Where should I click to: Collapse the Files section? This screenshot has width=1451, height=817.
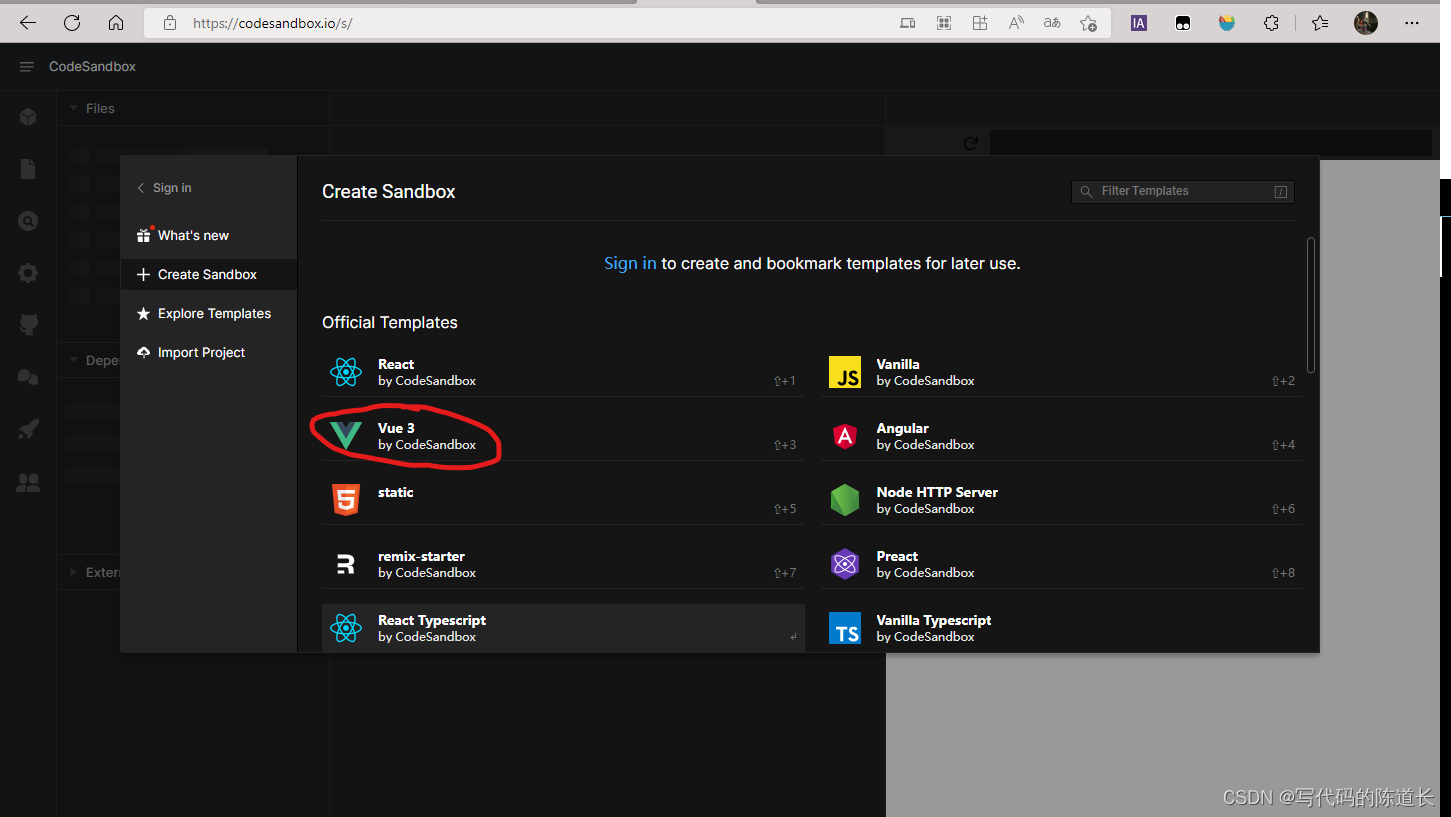[92, 108]
